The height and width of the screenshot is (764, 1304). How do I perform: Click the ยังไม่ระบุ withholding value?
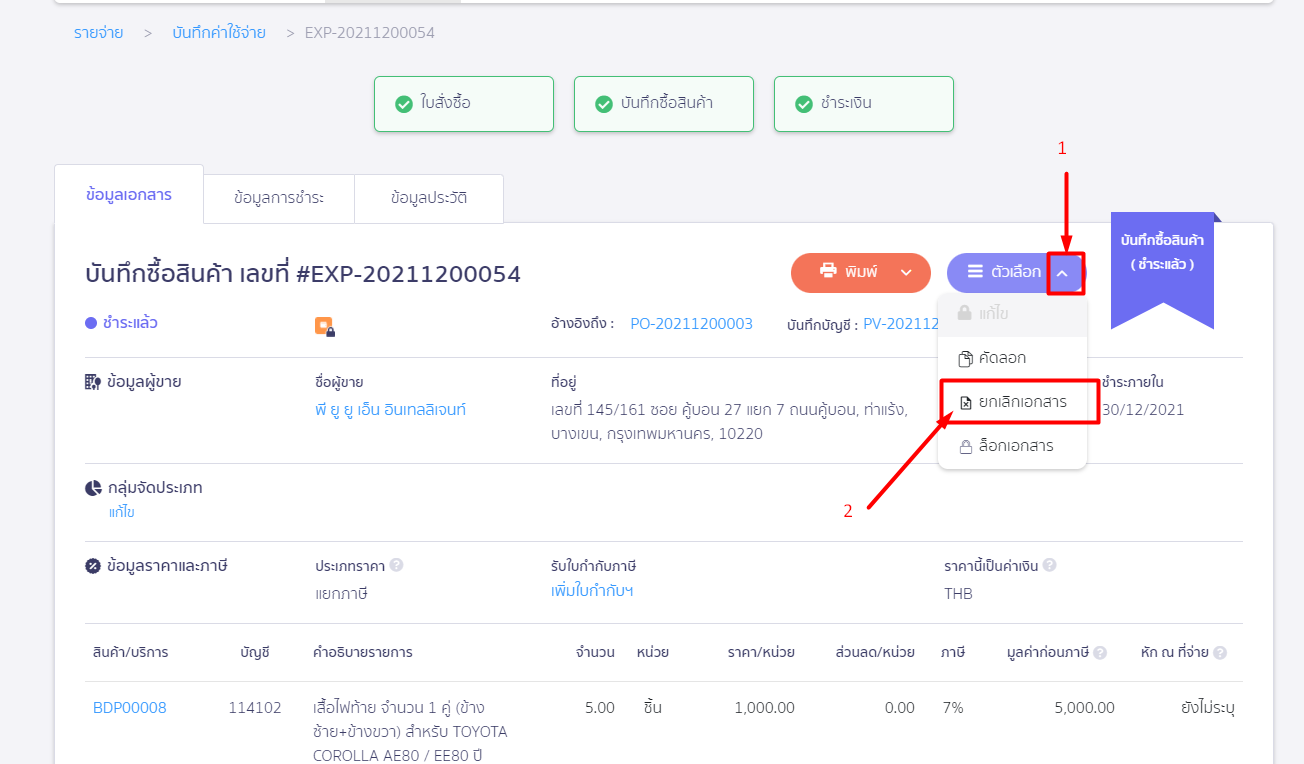pyautogui.click(x=1208, y=708)
